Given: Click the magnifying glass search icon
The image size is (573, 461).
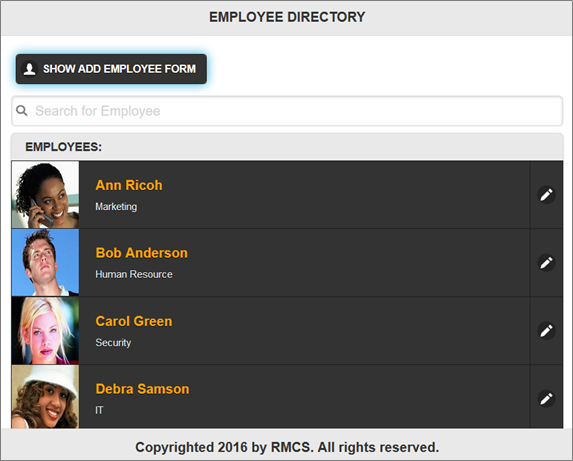Looking at the screenshot, I should (22, 111).
